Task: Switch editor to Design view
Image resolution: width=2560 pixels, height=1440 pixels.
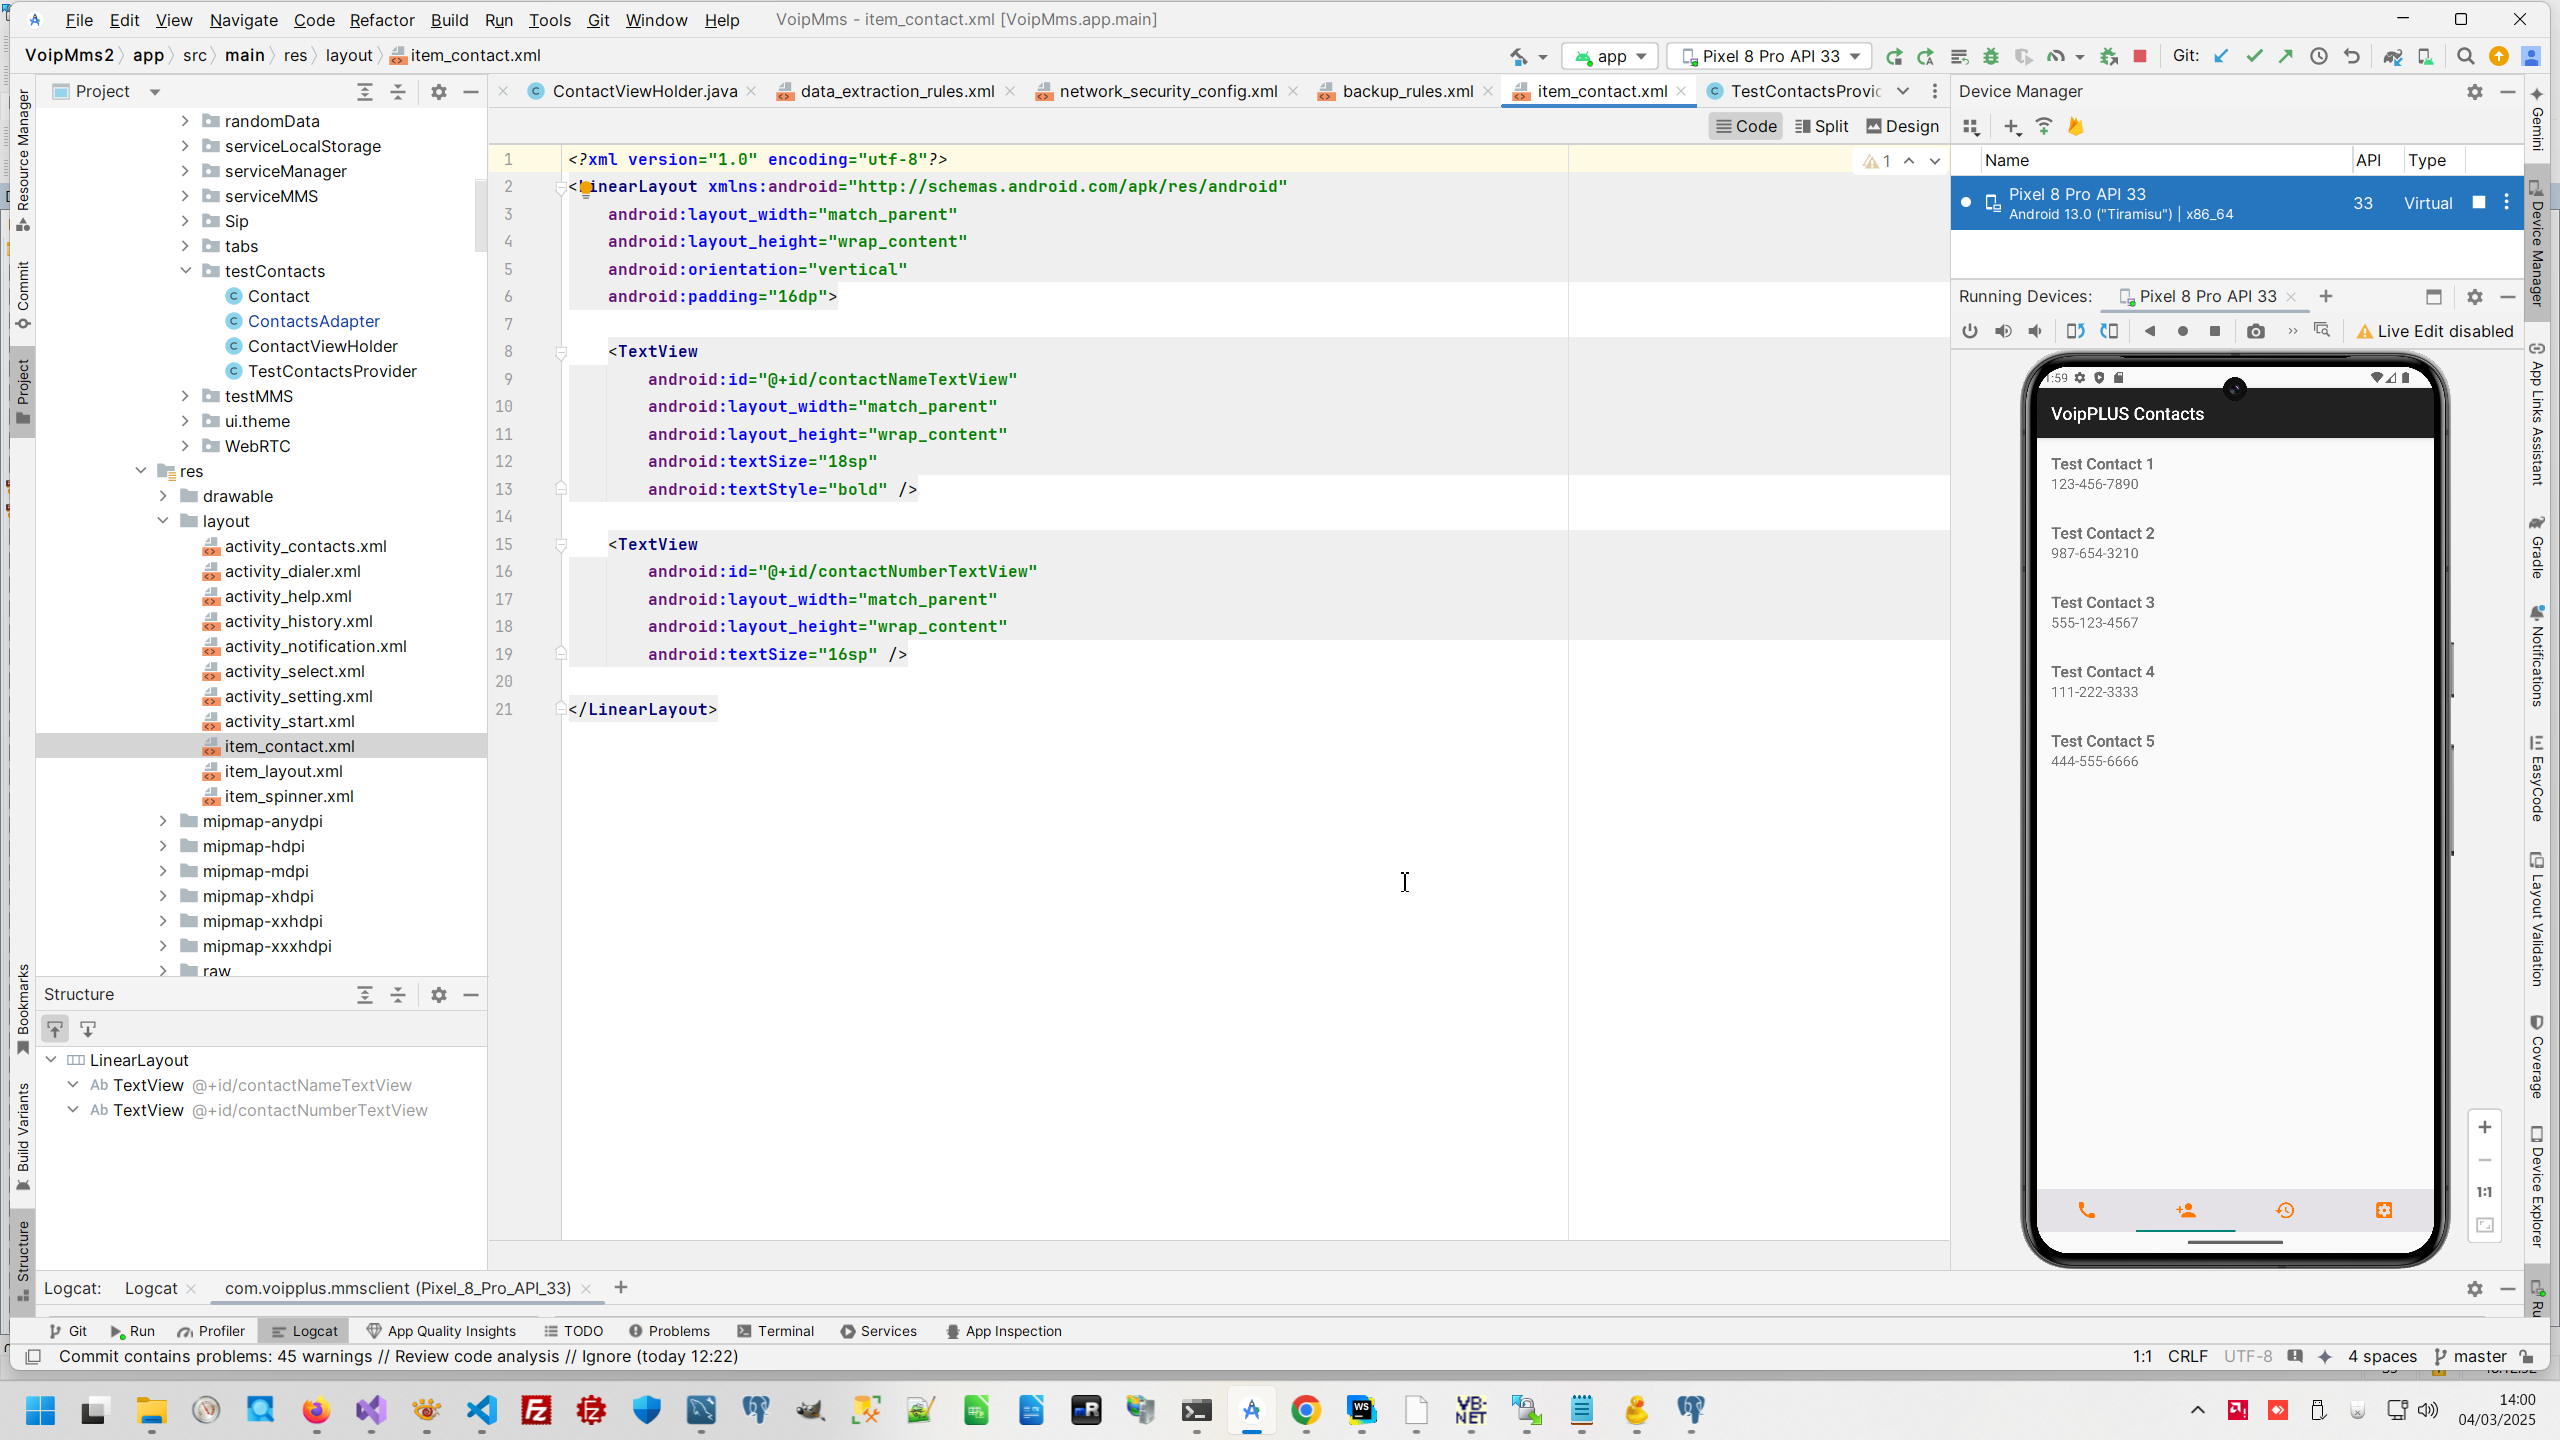Action: 1902,126
